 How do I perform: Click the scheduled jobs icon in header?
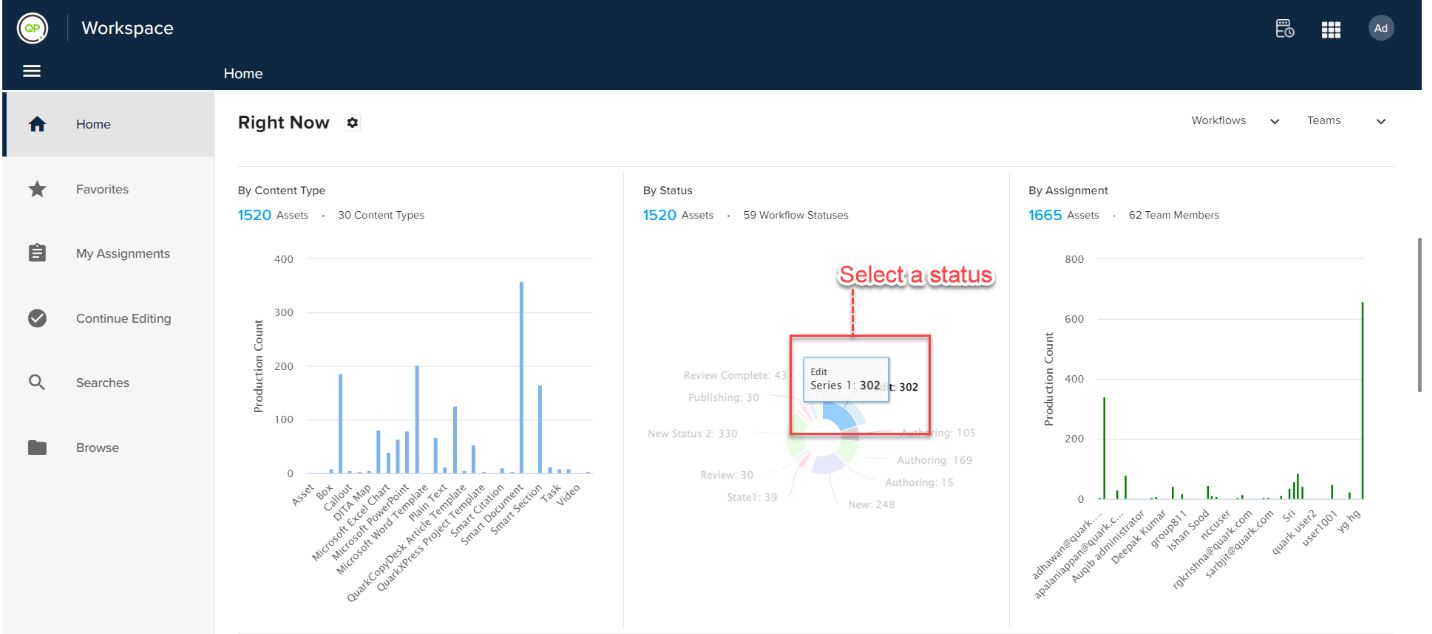pyautogui.click(x=1285, y=28)
